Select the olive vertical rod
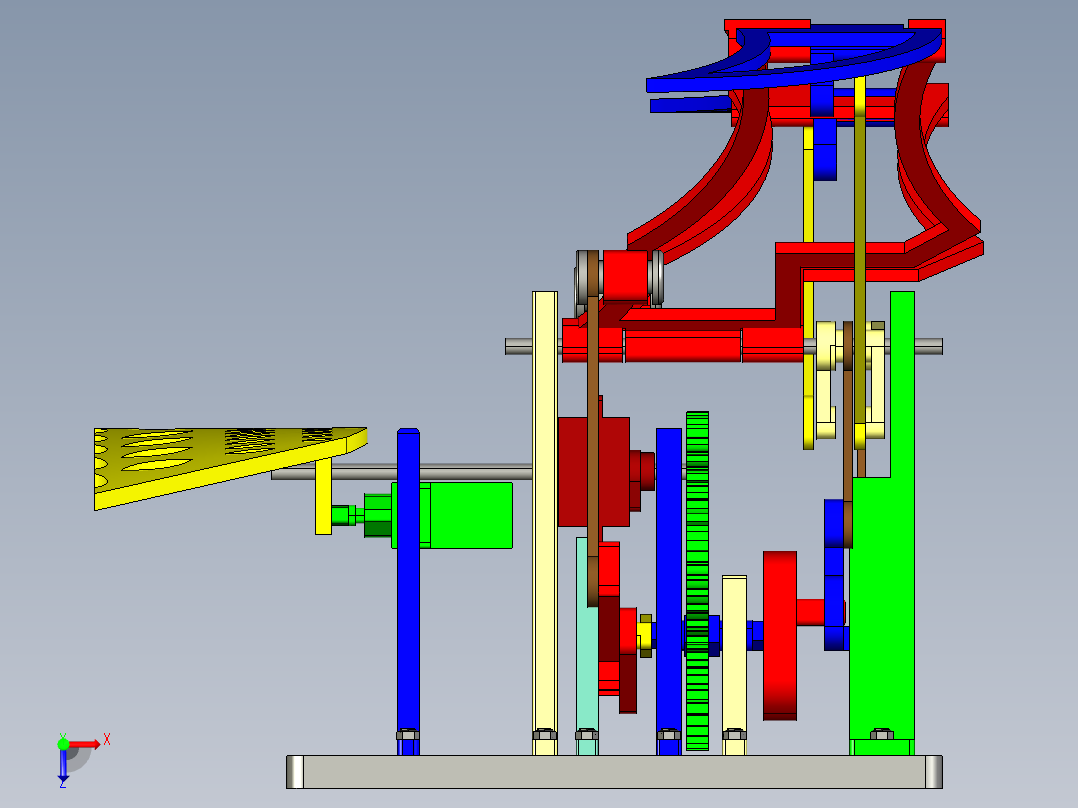This screenshot has width=1078, height=808. tap(859, 261)
